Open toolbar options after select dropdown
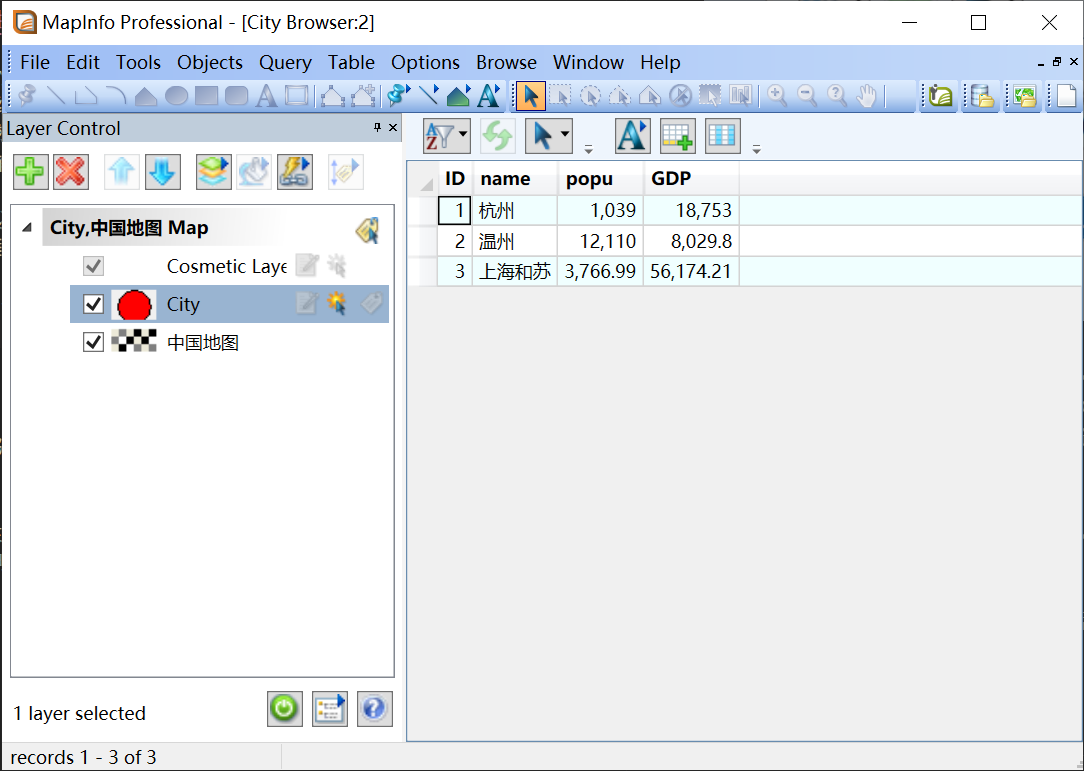Viewport: 1084px width, 771px height. pyautogui.click(x=588, y=149)
